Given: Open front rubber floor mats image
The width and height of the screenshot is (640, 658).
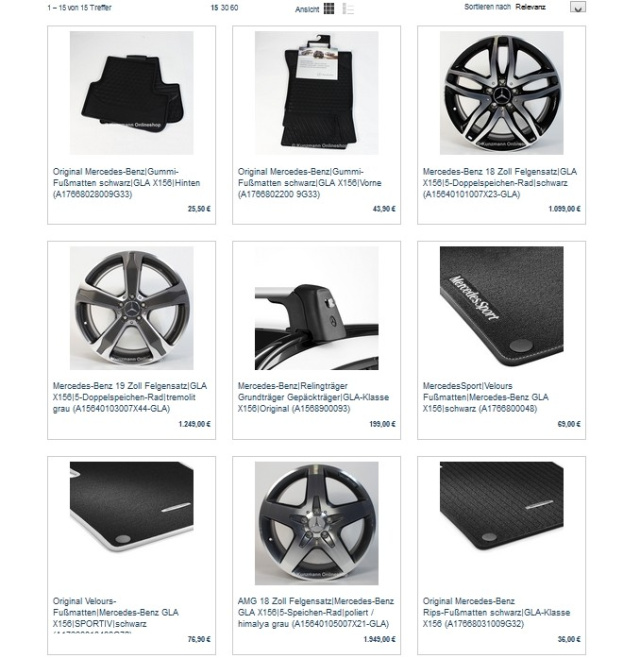Looking at the screenshot, I should click(x=316, y=93).
